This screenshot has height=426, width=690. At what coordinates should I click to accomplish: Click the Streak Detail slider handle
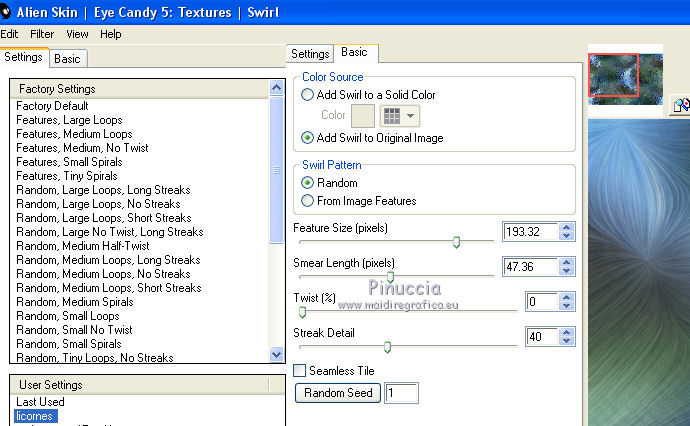pos(387,347)
